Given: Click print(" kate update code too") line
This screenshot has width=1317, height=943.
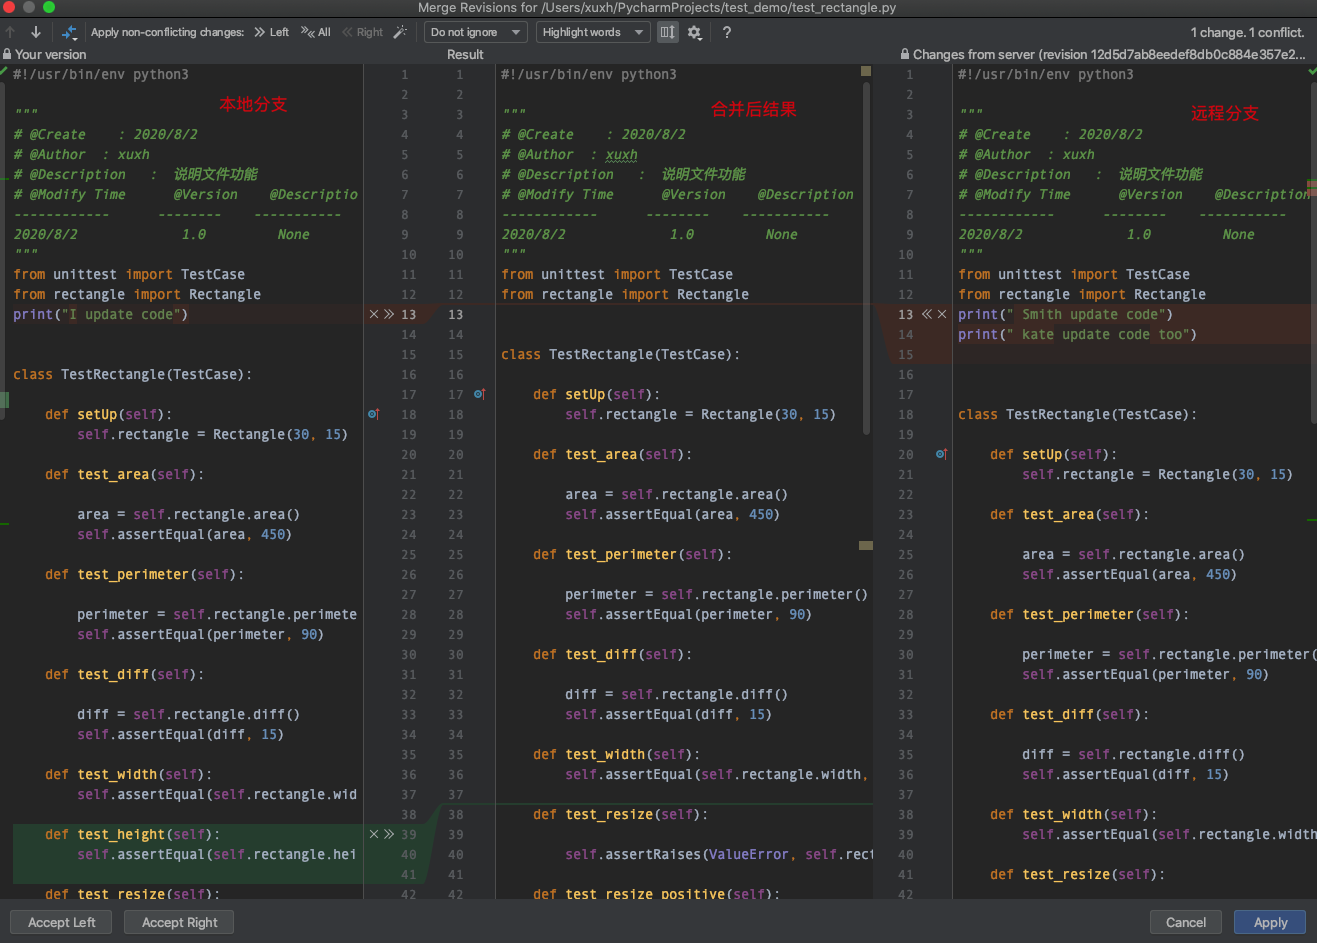Looking at the screenshot, I should click(1077, 334).
